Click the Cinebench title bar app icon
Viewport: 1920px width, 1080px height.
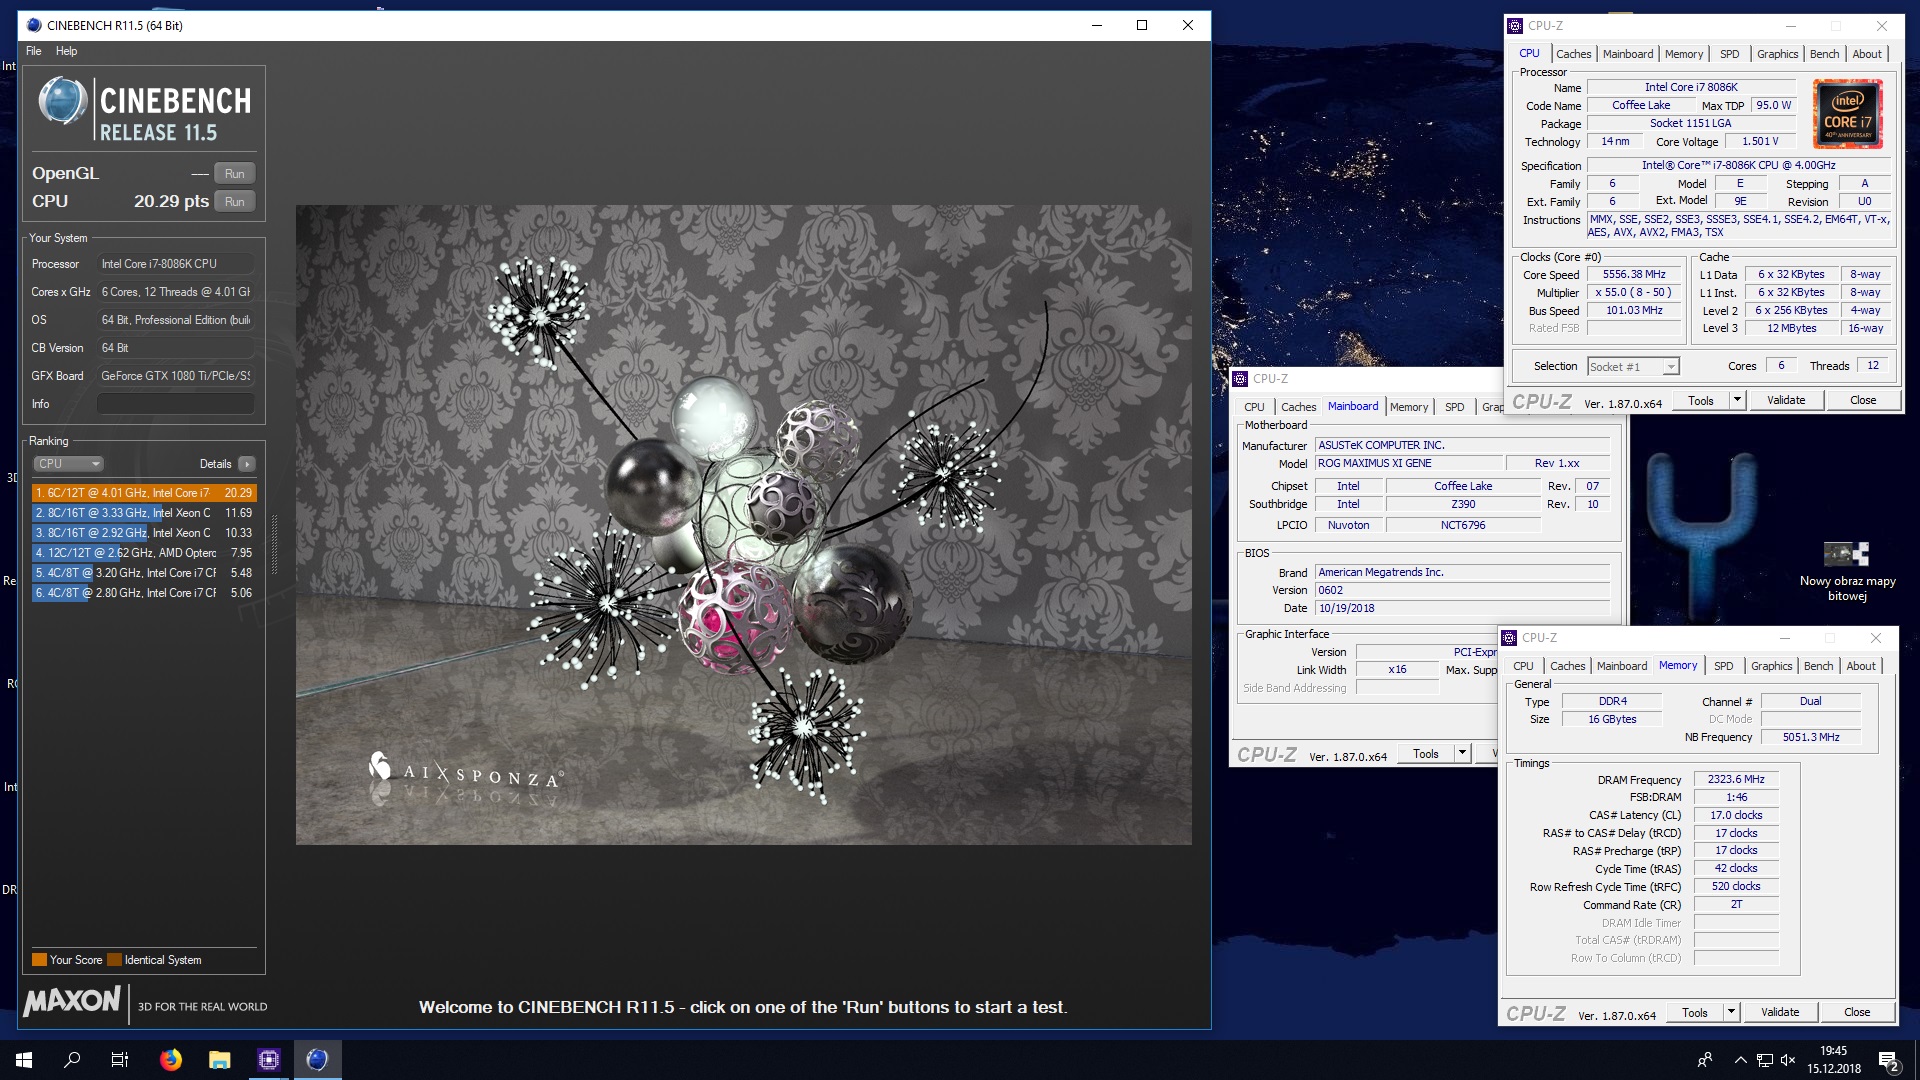(34, 25)
